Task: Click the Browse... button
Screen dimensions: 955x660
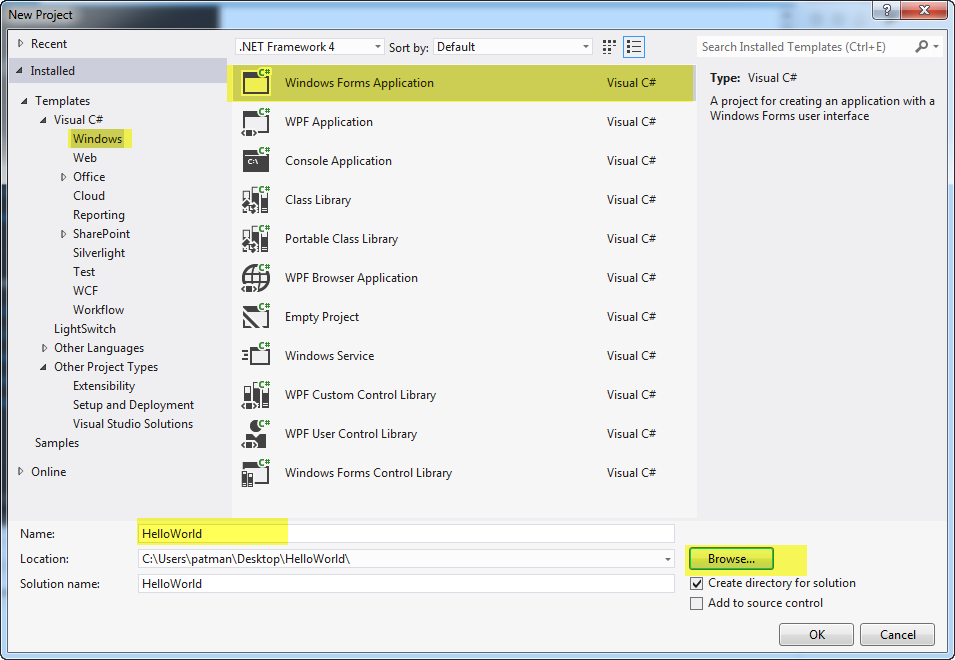Action: point(731,559)
